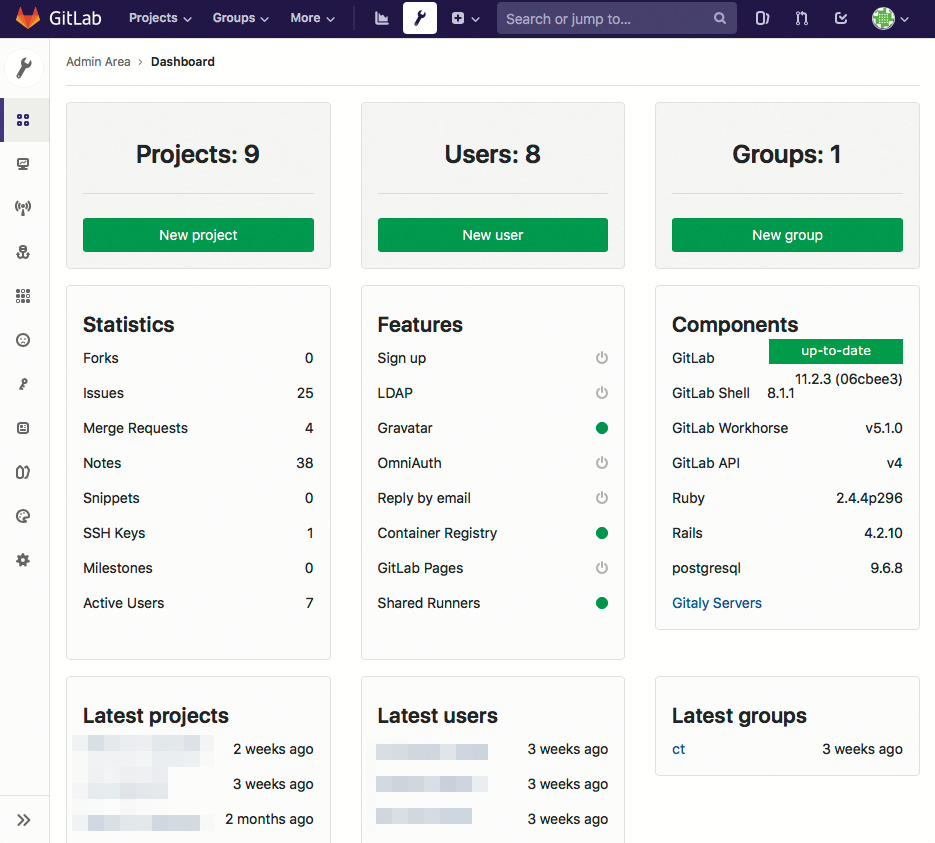Toggle the LDAP feature power icon
The height and width of the screenshot is (843, 935).
click(x=602, y=393)
